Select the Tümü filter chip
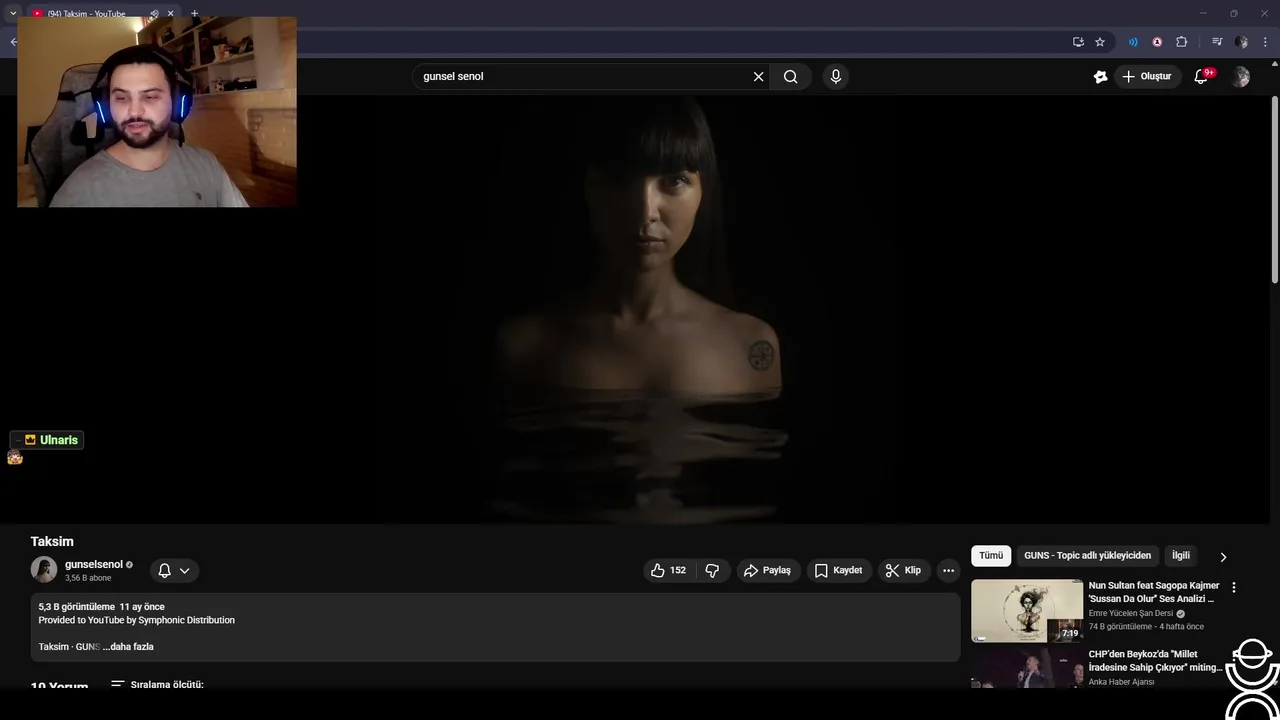1280x720 pixels. (991, 556)
